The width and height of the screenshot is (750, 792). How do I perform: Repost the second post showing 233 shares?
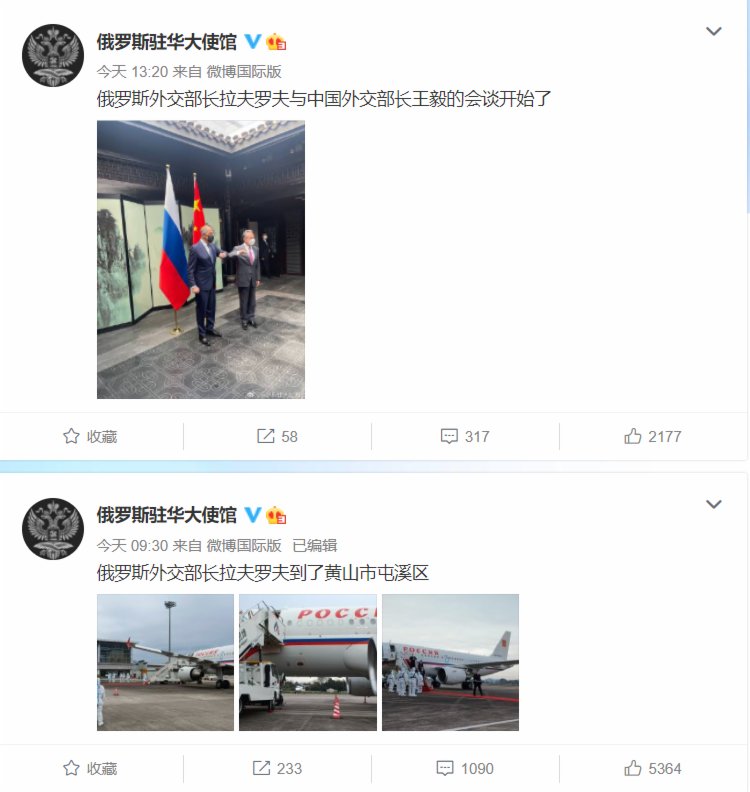277,768
